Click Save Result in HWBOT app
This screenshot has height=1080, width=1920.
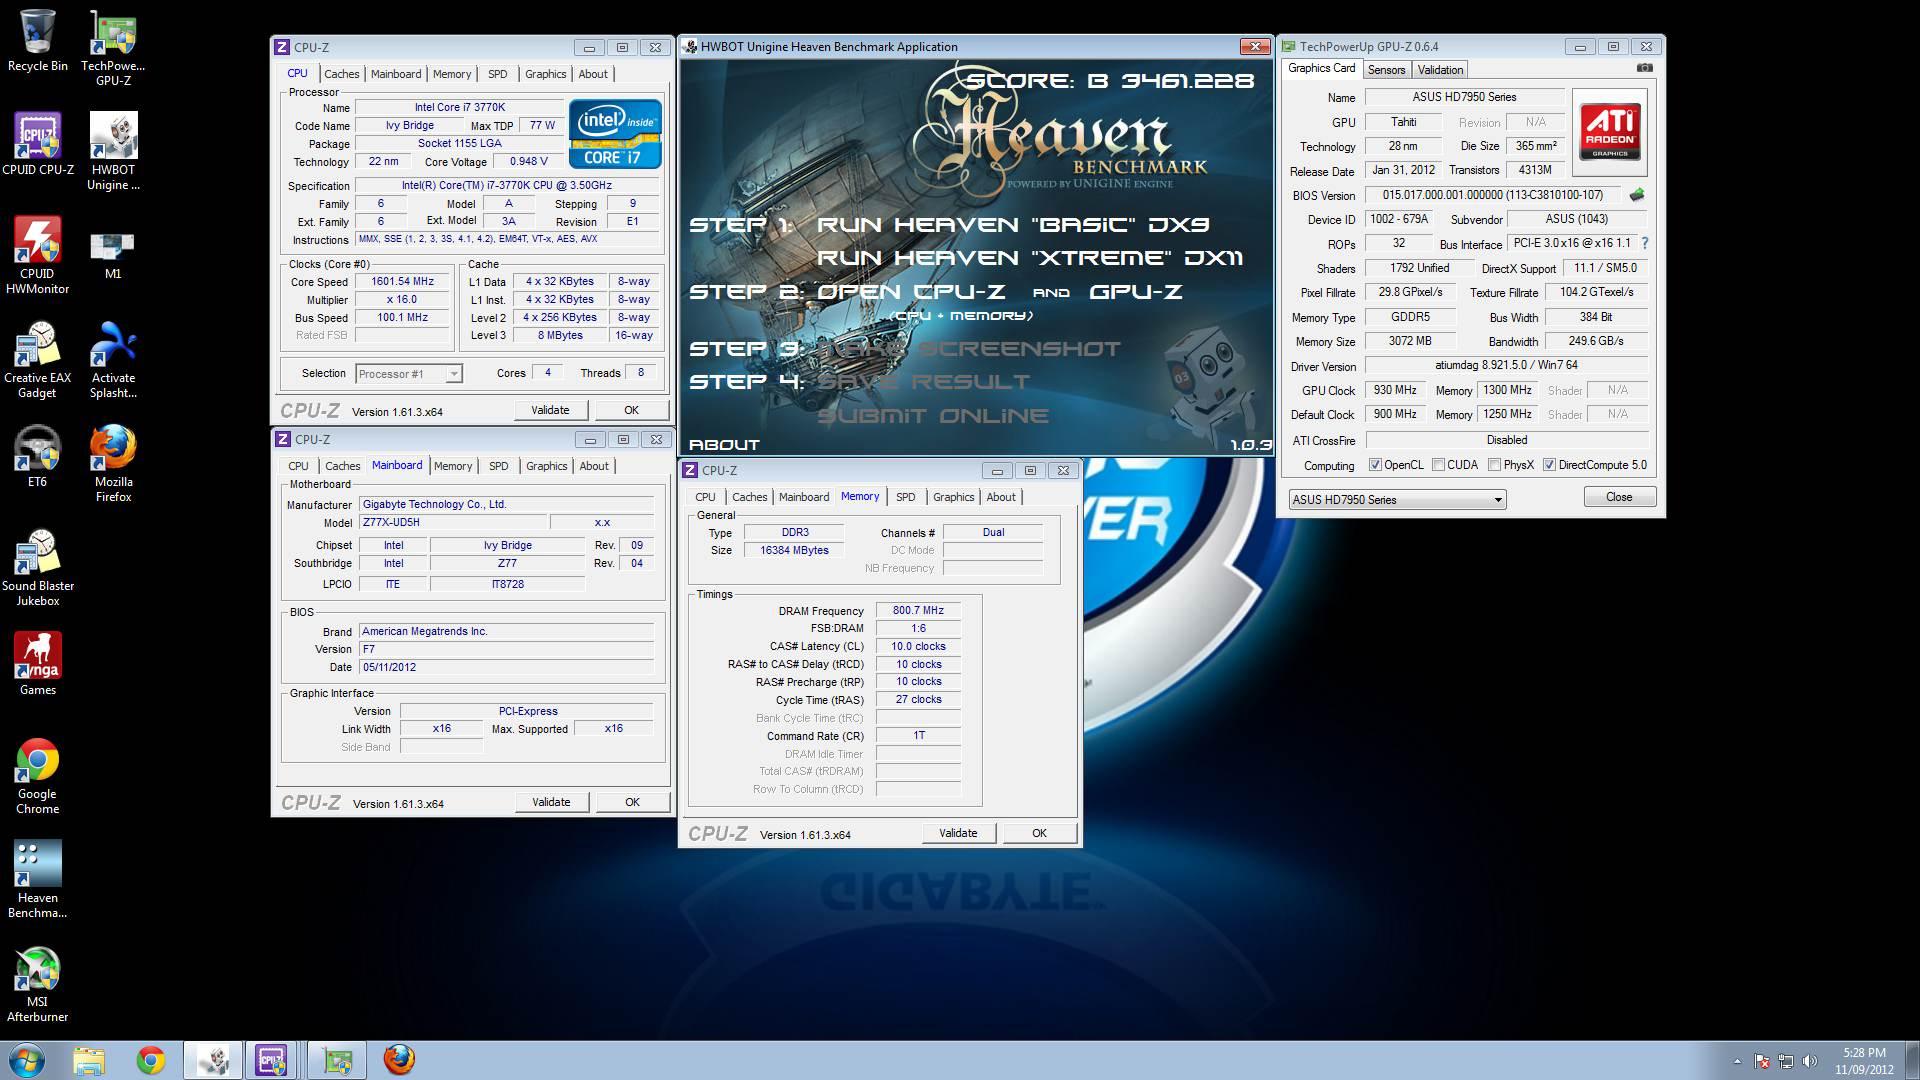923,381
